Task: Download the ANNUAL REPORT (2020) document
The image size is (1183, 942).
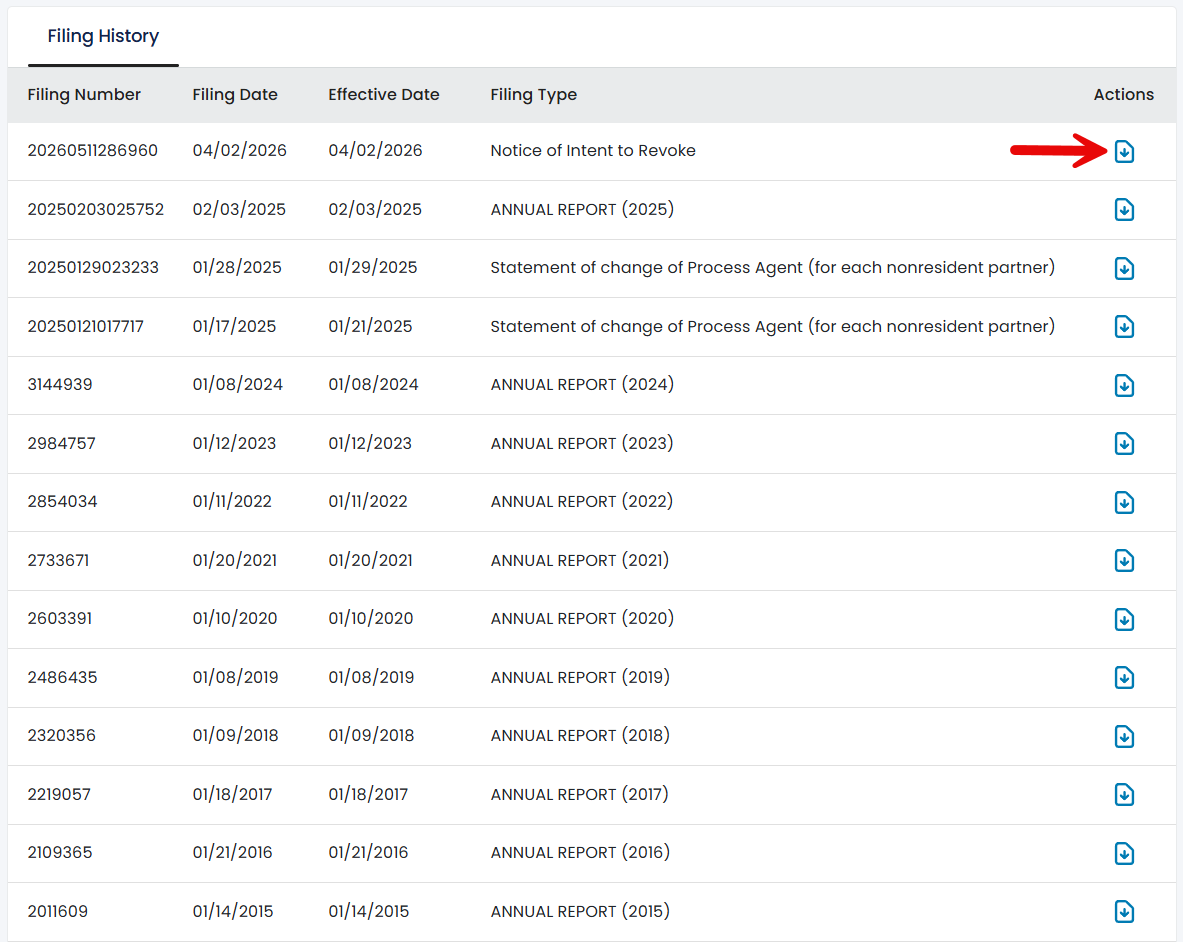Action: pyautogui.click(x=1124, y=619)
